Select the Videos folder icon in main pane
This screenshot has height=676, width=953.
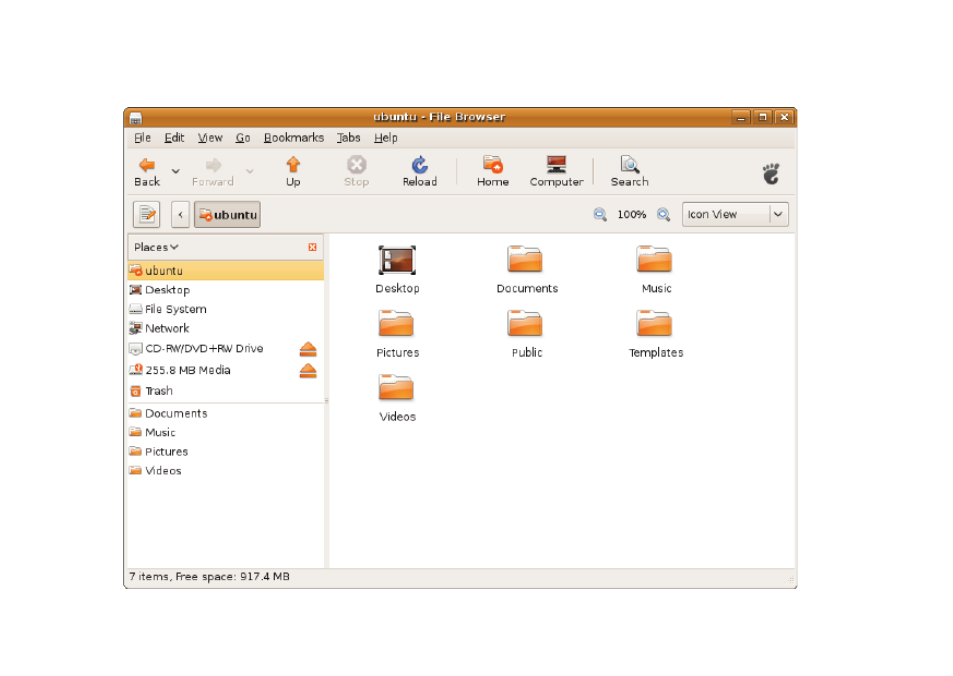tap(396, 388)
